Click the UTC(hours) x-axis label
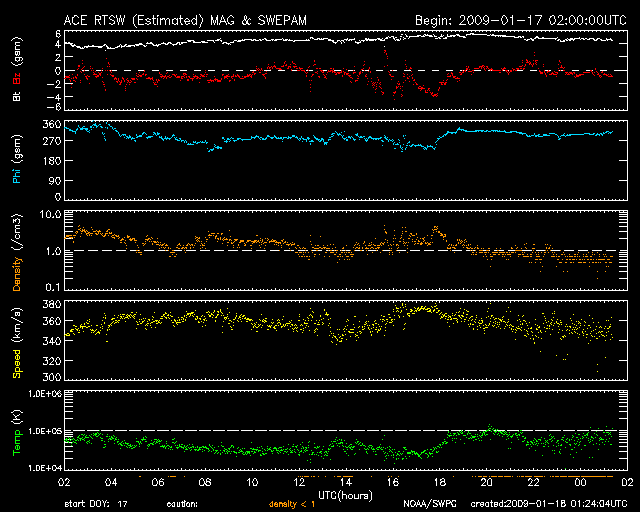640x512 pixels. point(345,496)
